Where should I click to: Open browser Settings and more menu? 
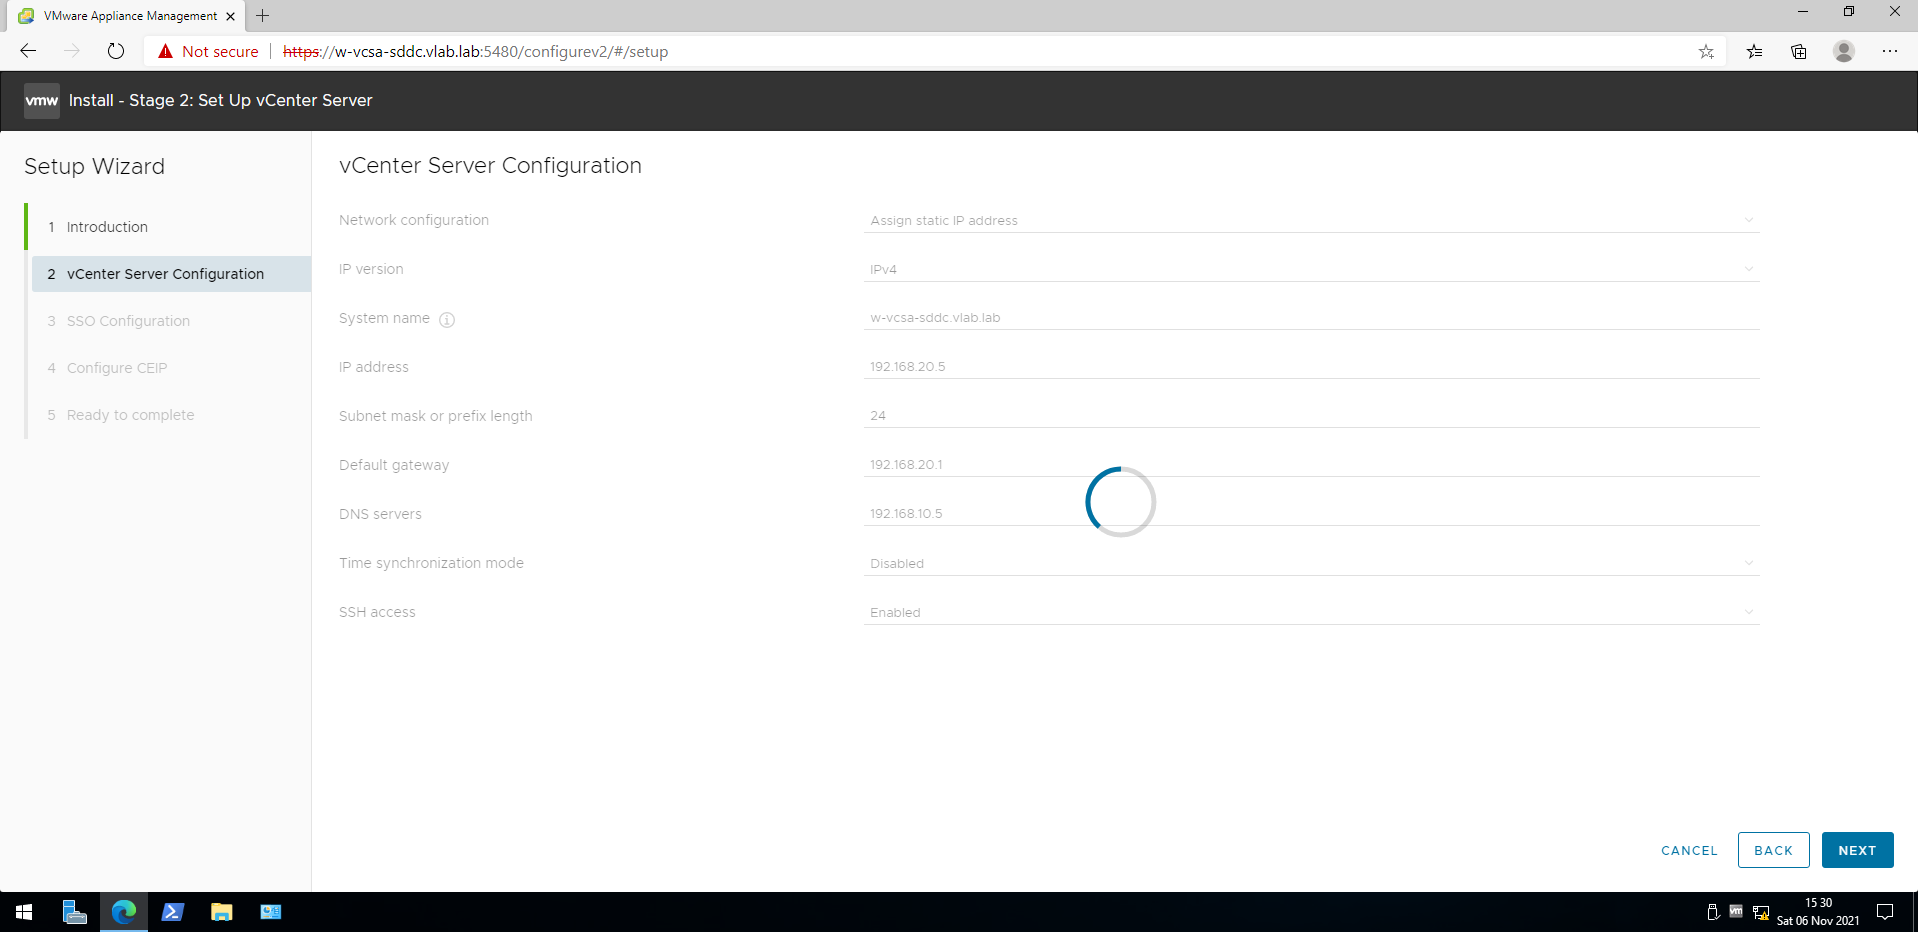(1889, 51)
